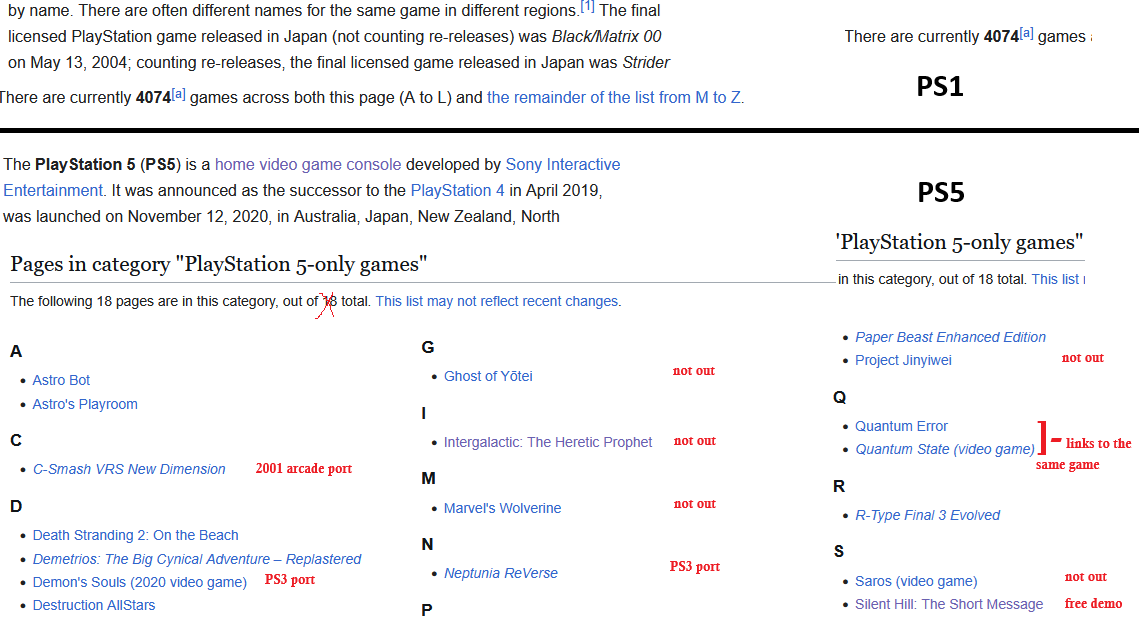Open C-Smash VRS New Dimension link
The width and height of the screenshot is (1139, 632).
tap(129, 469)
